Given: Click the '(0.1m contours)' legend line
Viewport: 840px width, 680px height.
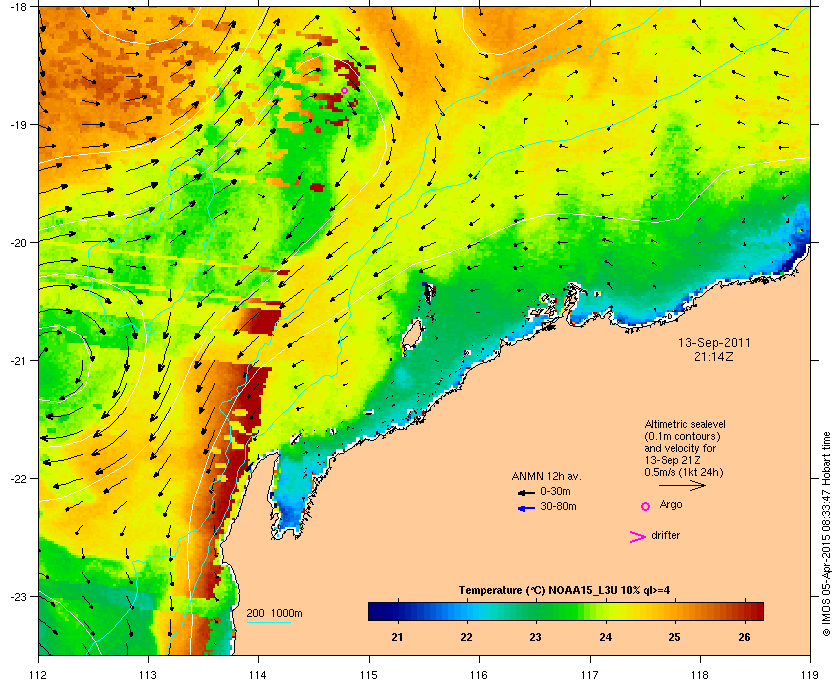Looking at the screenshot, I should 682,436.
